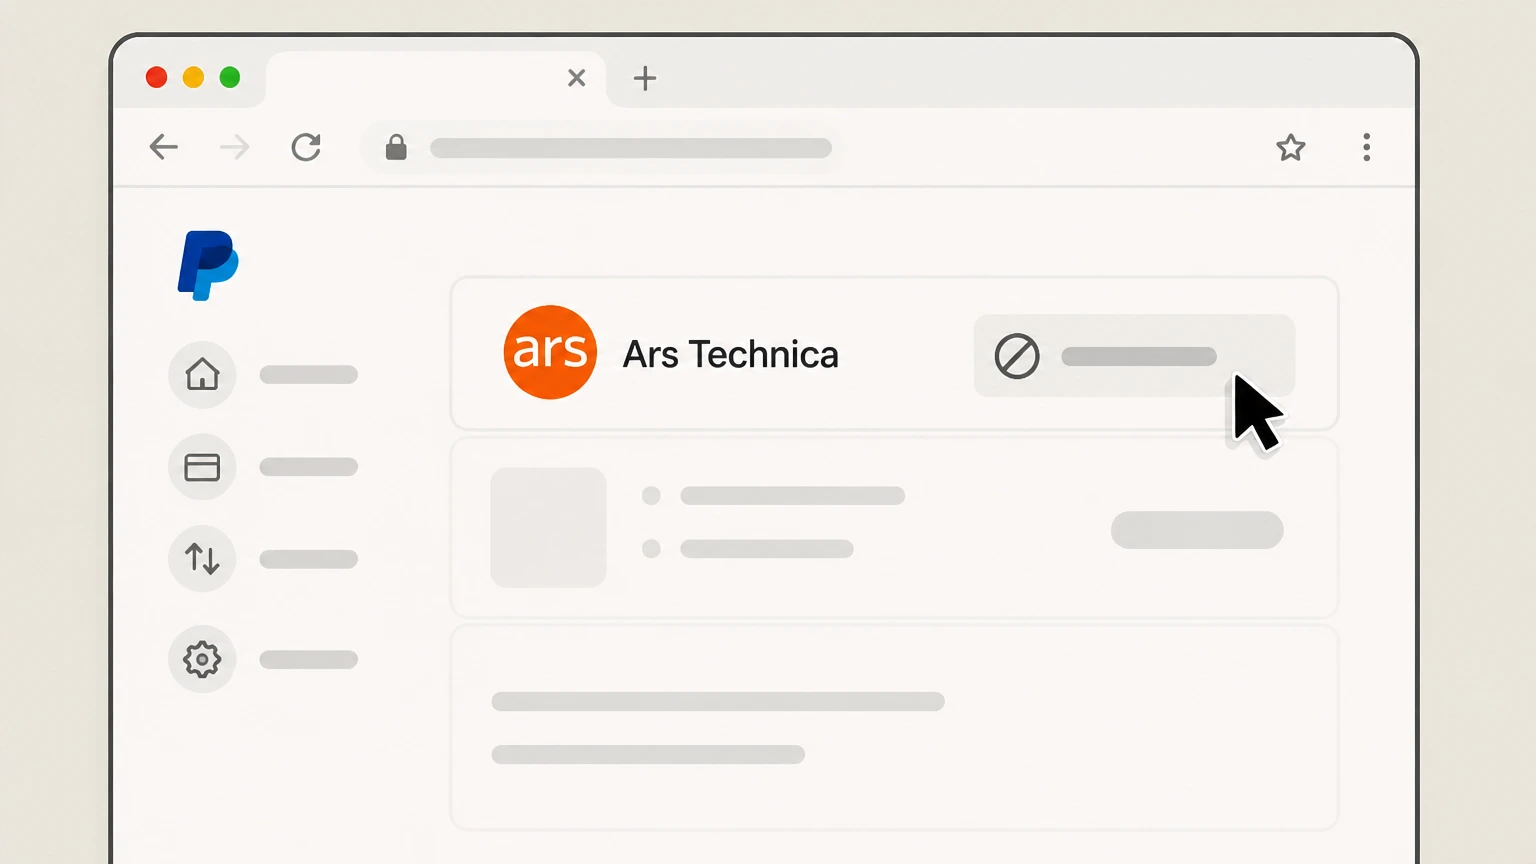This screenshot has height=864, width=1536.
Task: Open the browser three-dot menu
Action: click(x=1366, y=148)
